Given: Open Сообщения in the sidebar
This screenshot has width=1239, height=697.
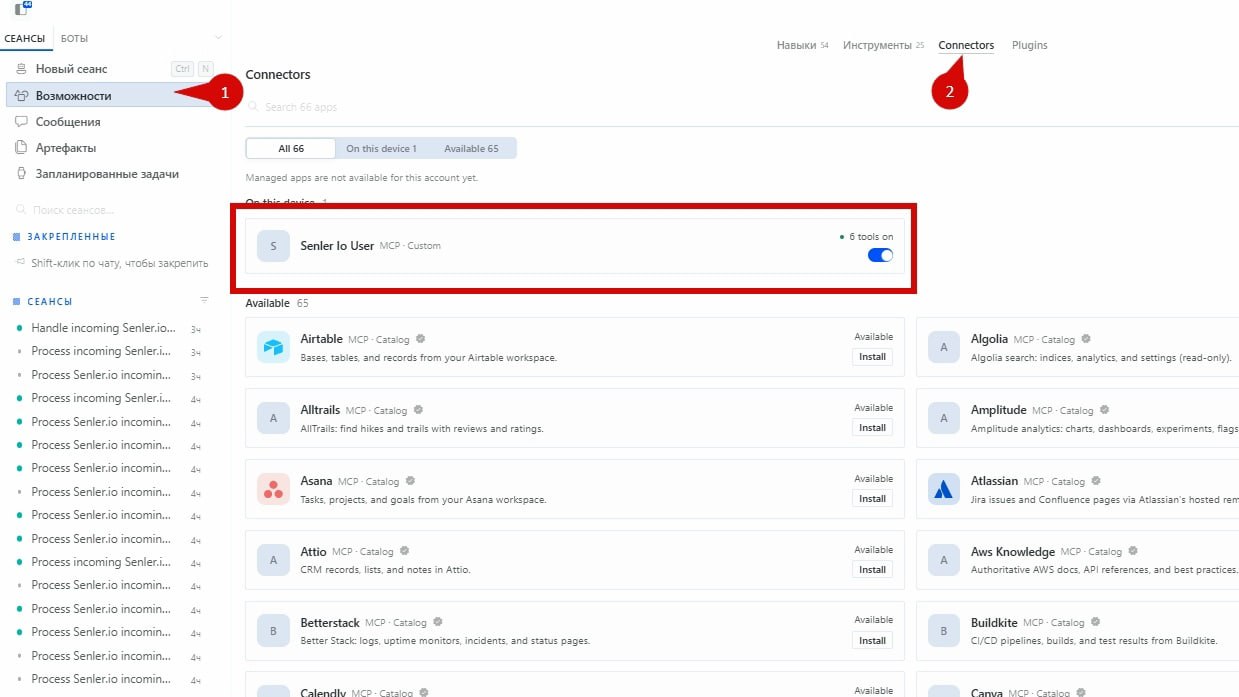Looking at the screenshot, I should (x=111, y=121).
